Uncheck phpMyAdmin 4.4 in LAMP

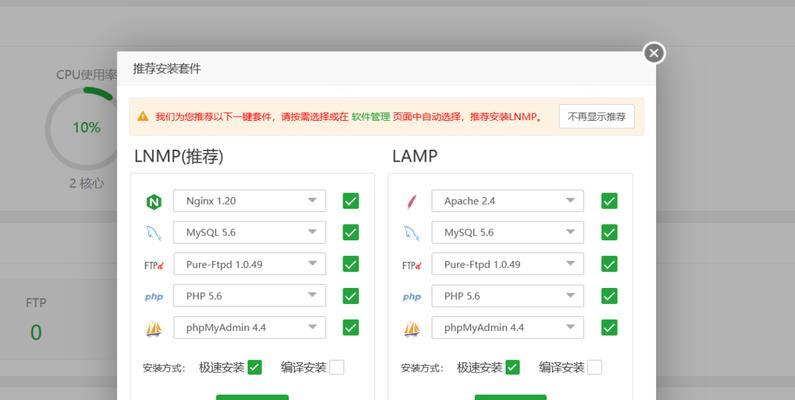point(609,328)
